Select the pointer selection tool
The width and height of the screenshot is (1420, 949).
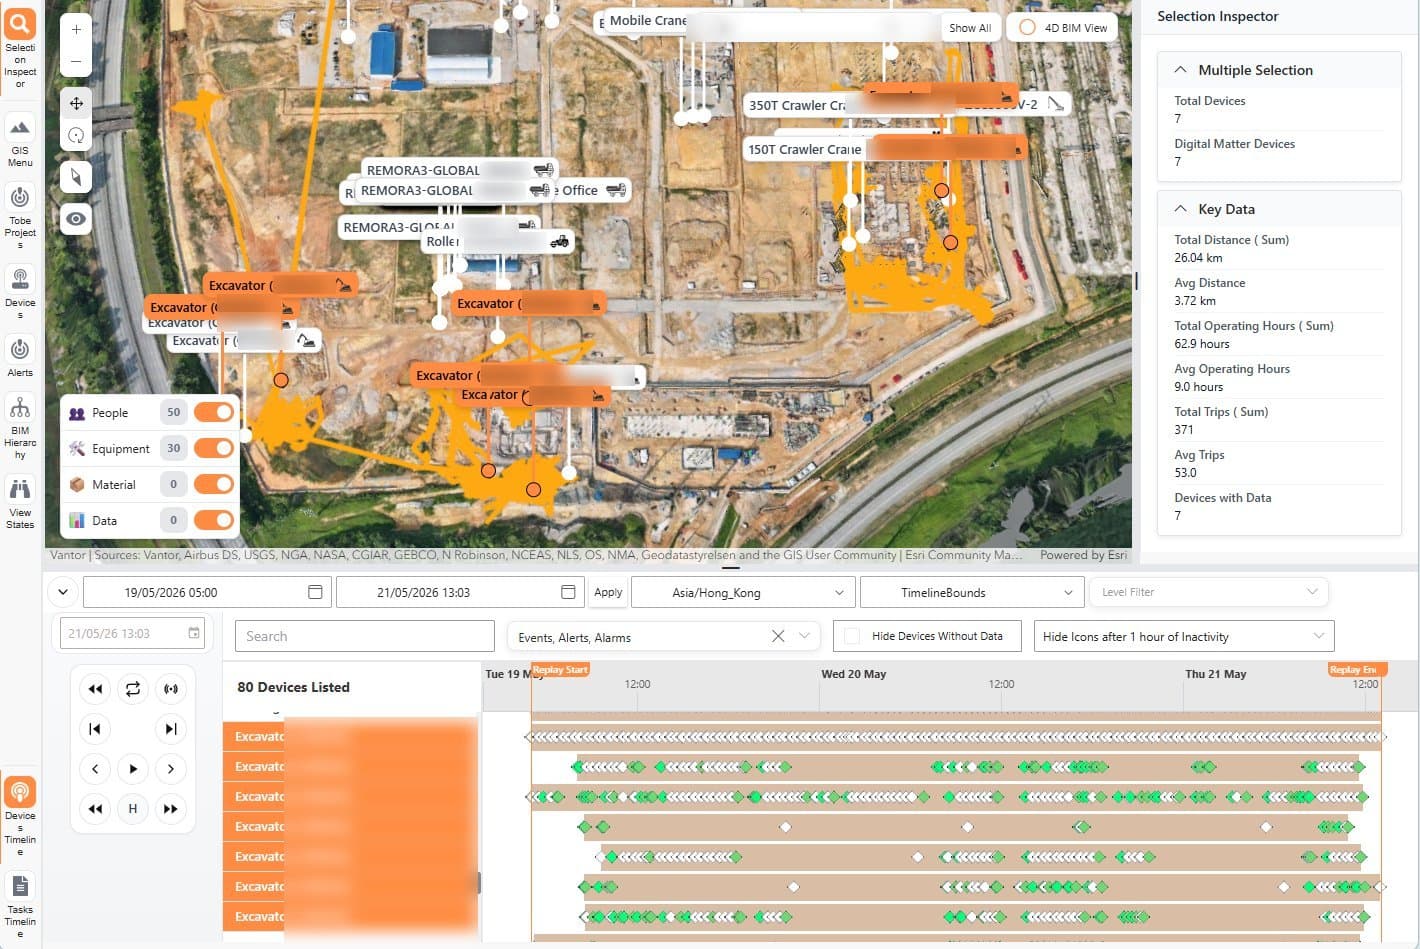point(76,177)
